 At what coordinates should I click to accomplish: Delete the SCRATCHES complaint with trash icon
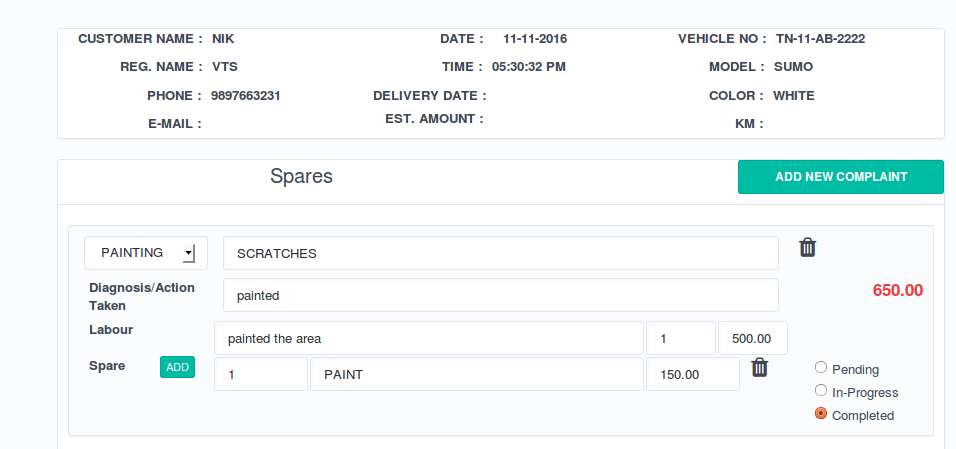808,248
